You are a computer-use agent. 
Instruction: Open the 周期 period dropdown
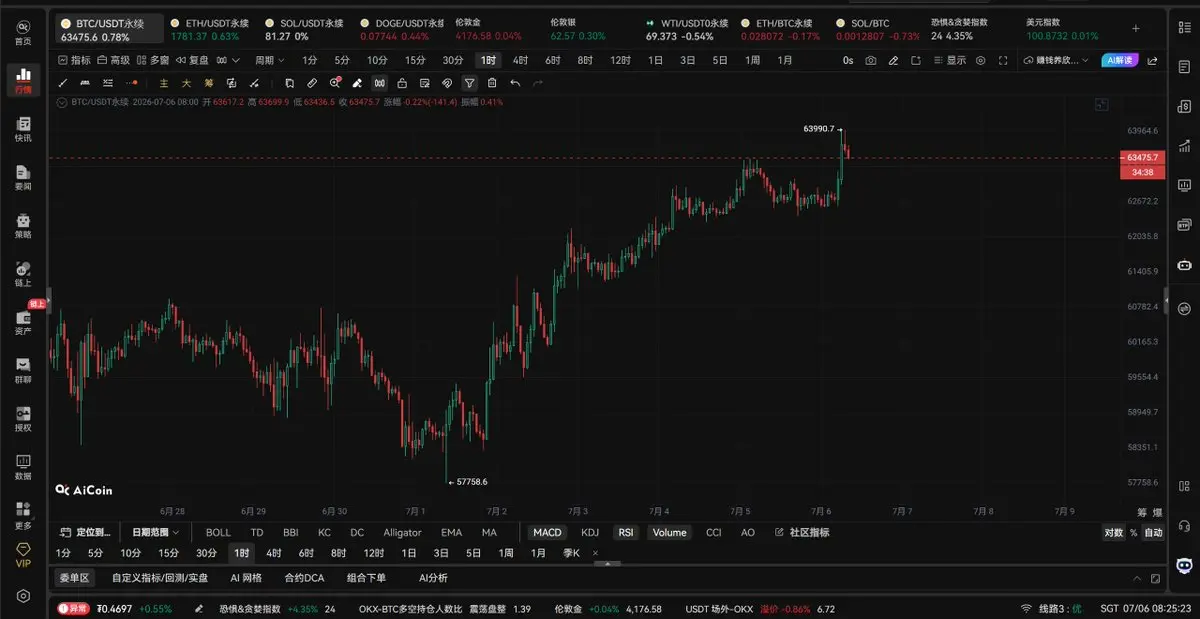(268, 60)
